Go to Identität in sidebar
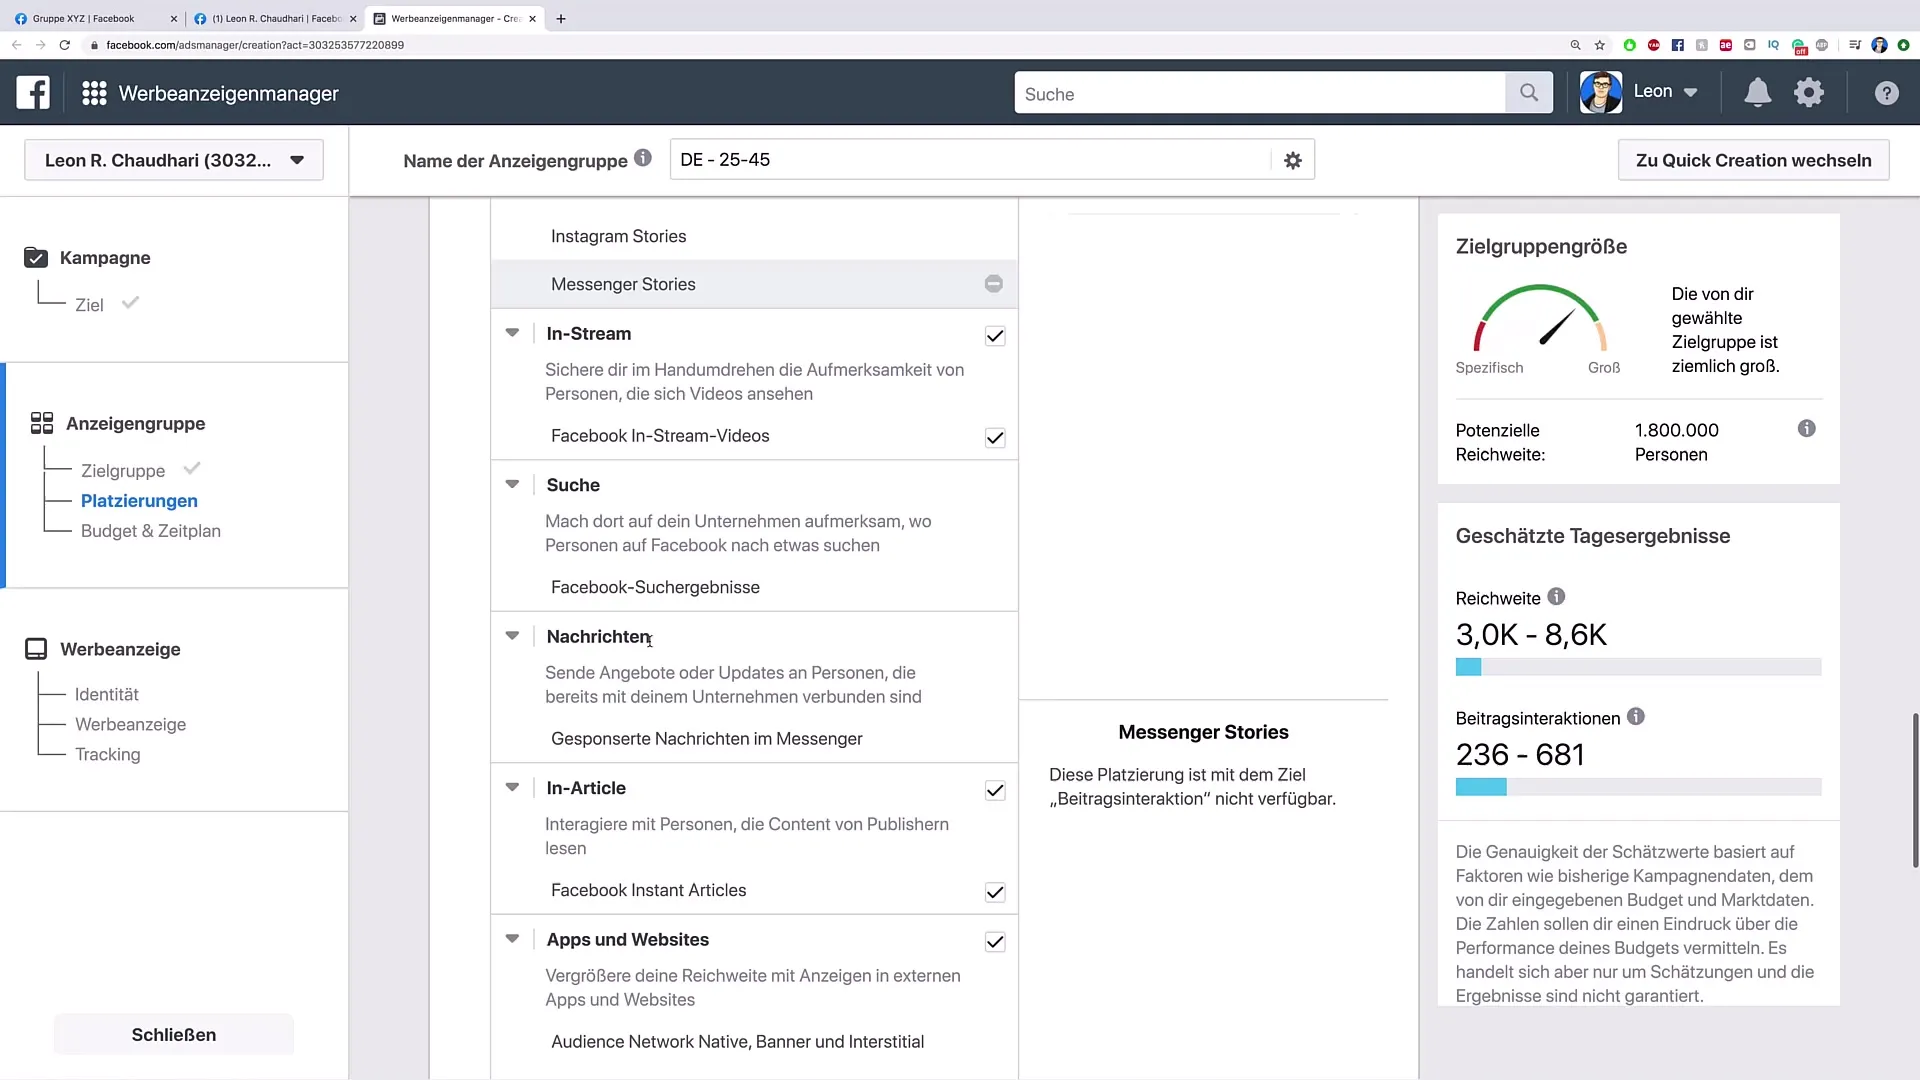 coord(107,694)
